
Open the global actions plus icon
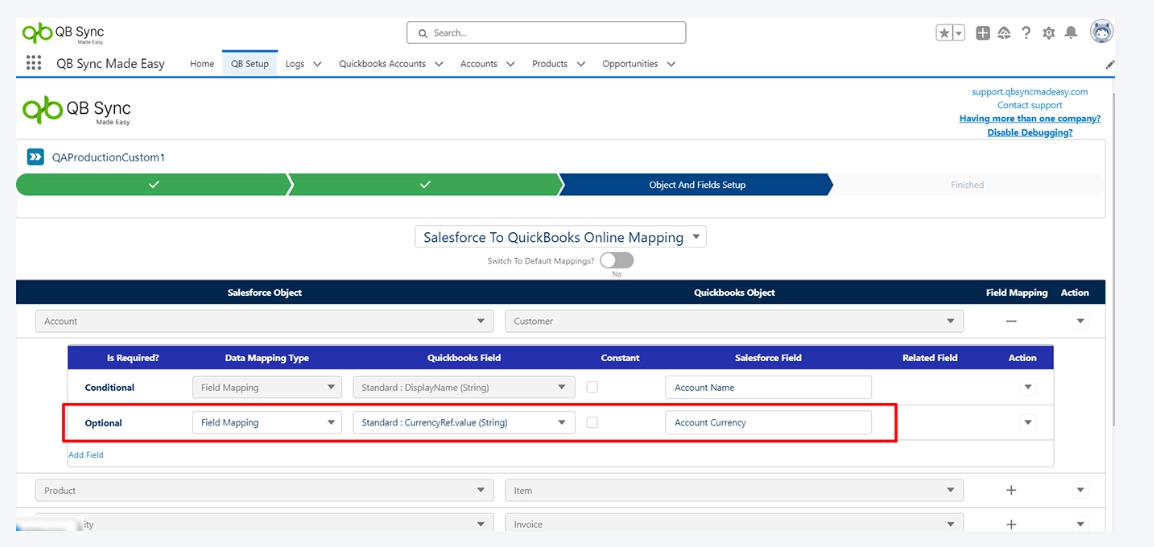(983, 33)
